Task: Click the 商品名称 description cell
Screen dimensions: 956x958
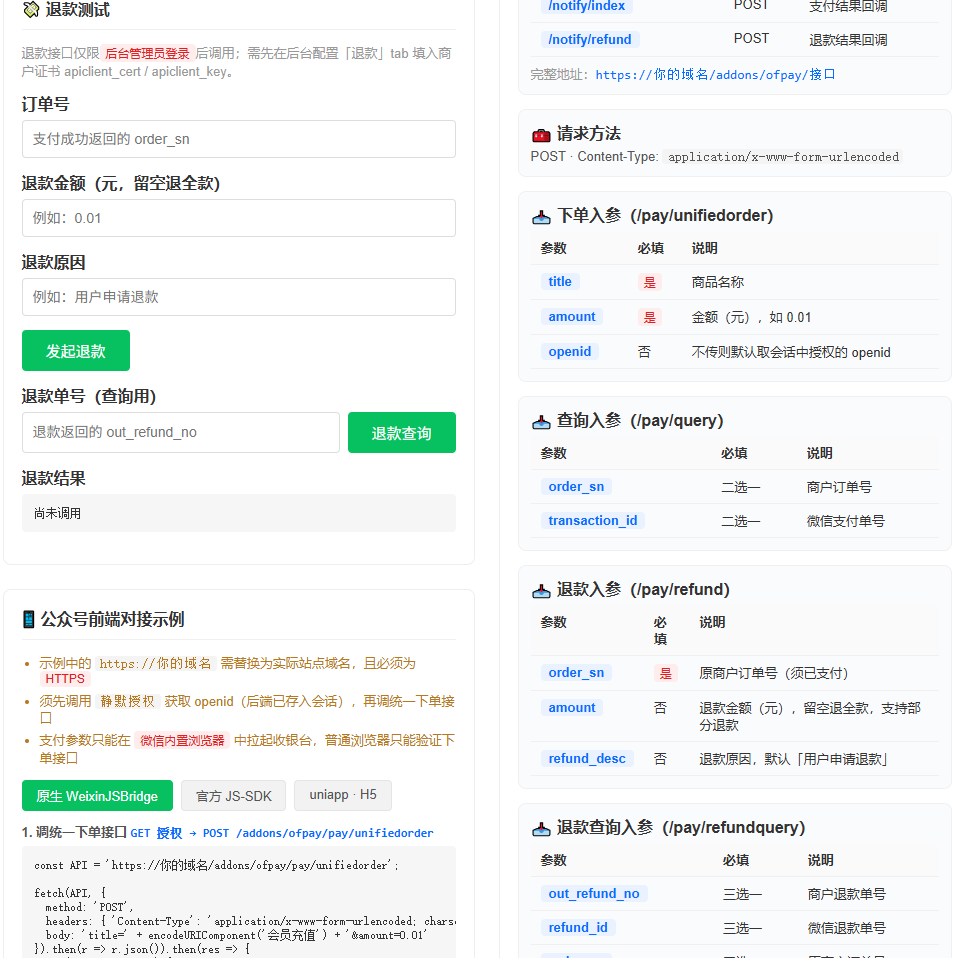Action: [718, 282]
